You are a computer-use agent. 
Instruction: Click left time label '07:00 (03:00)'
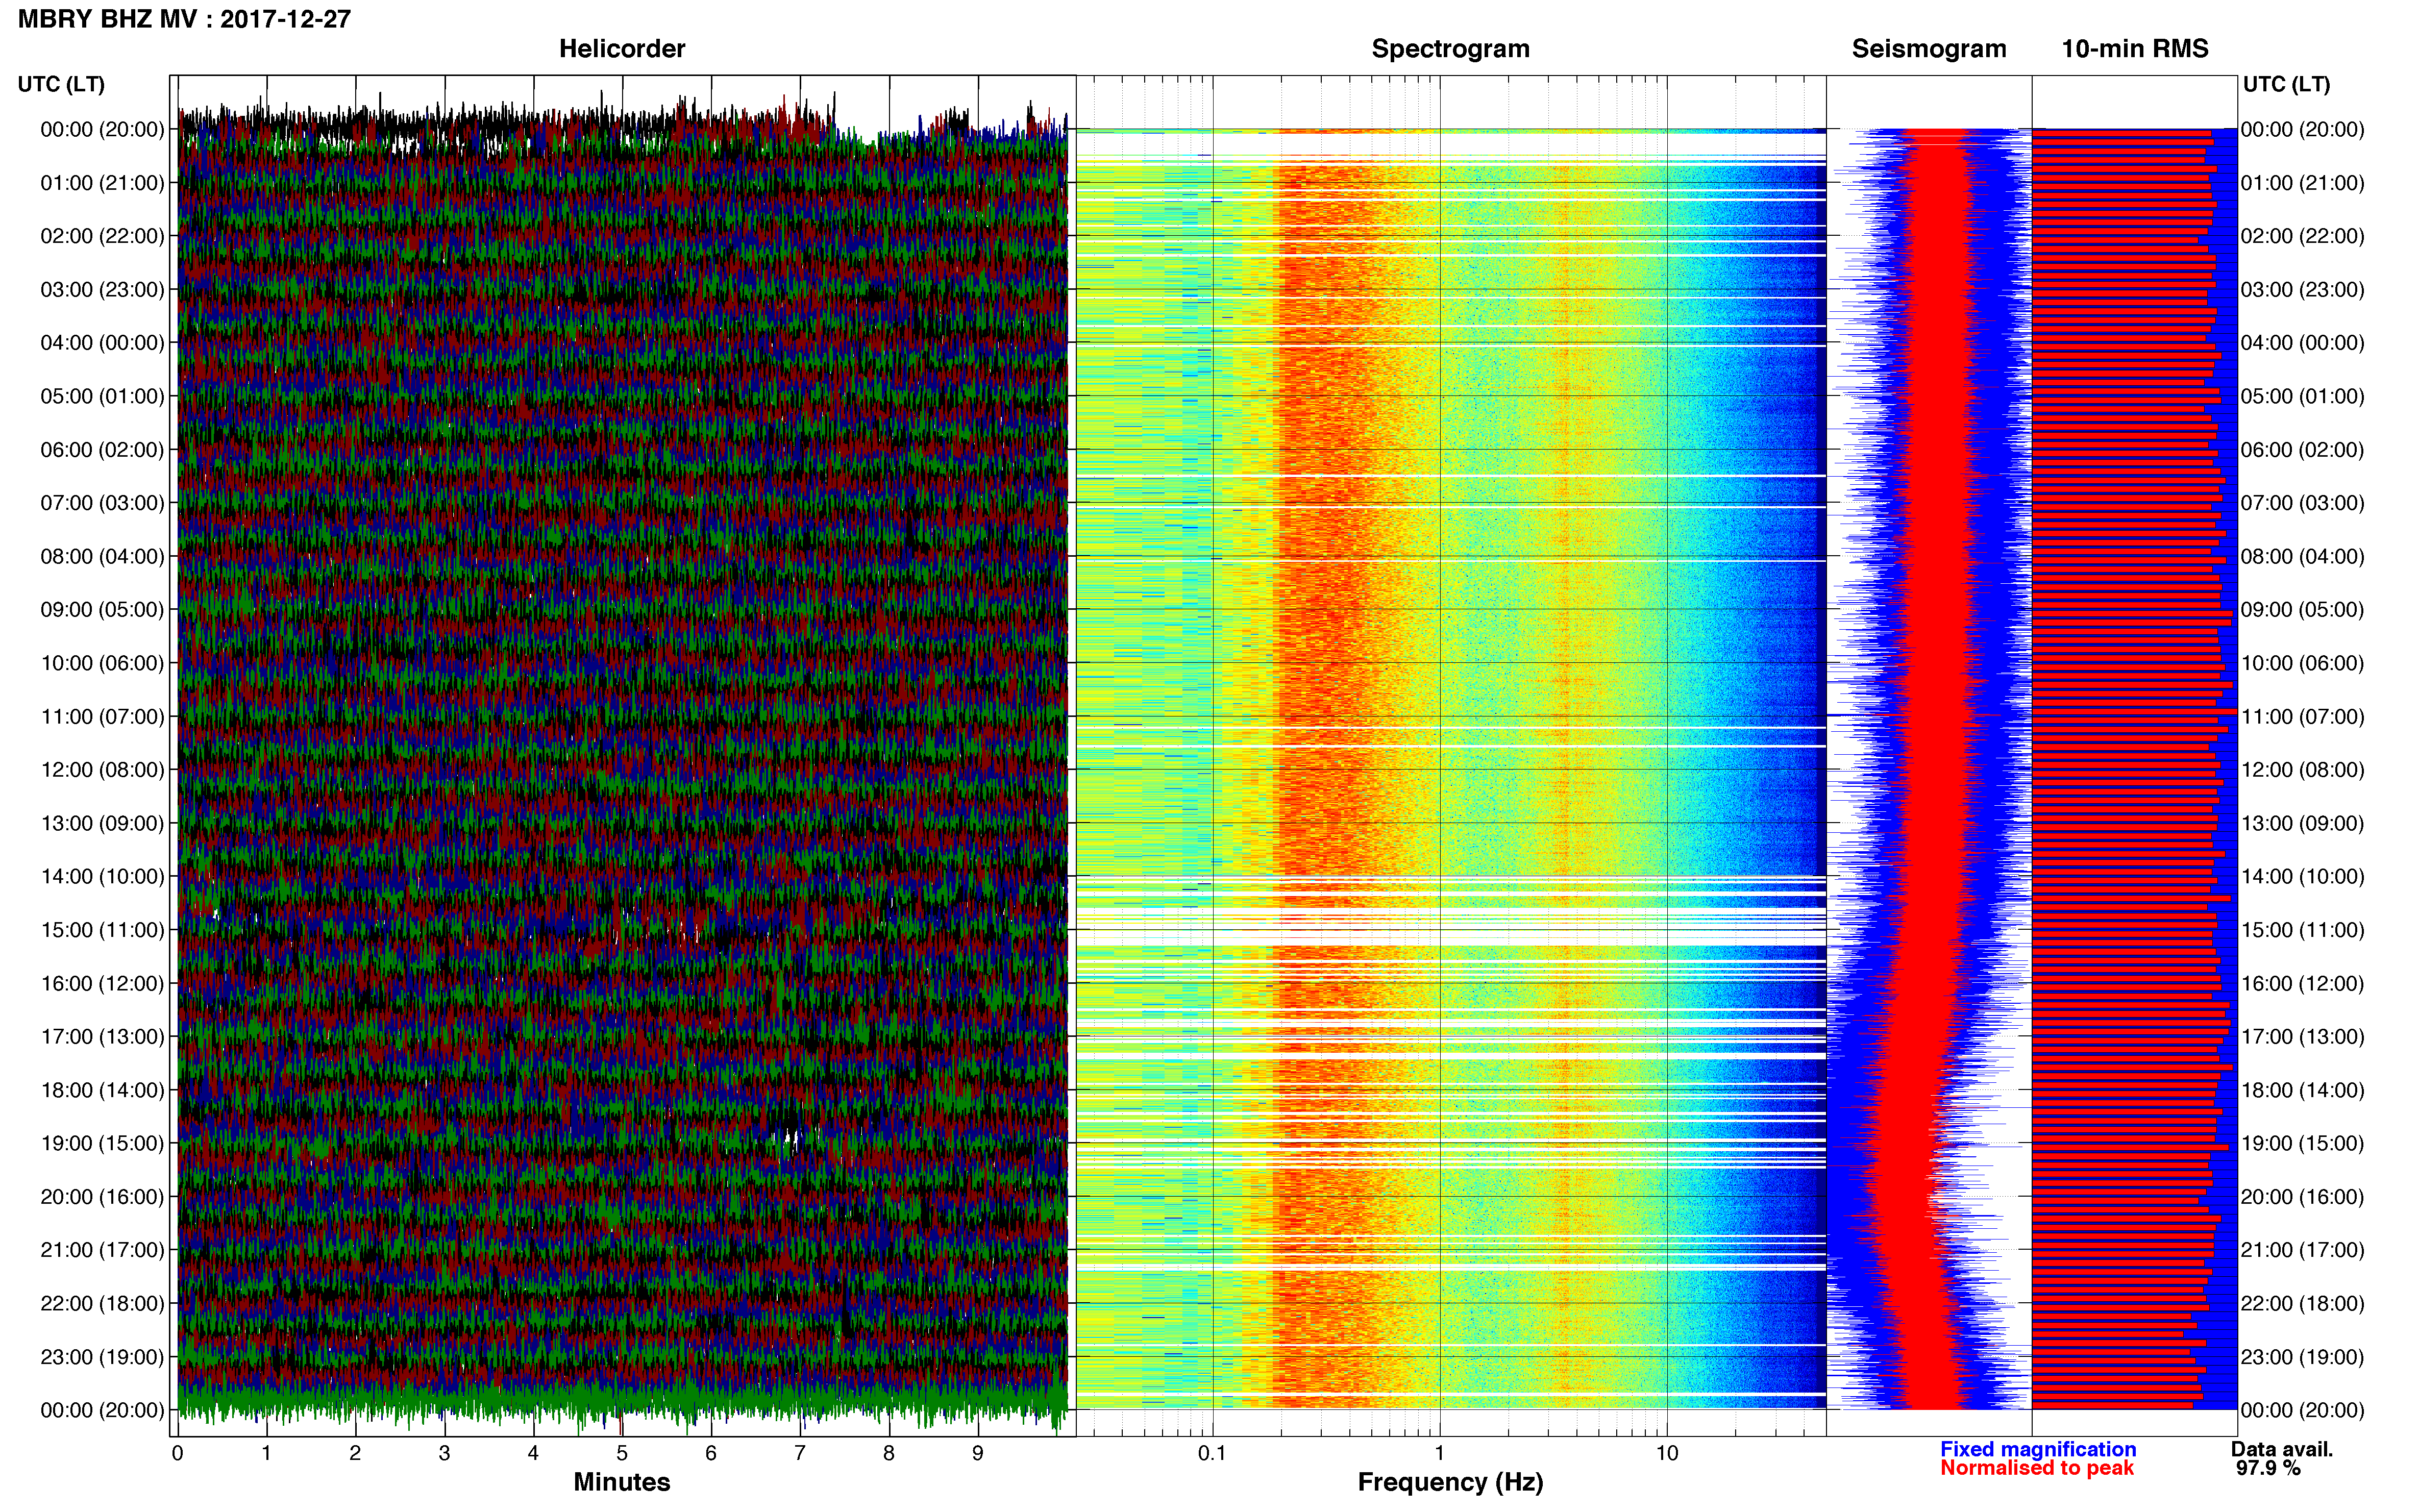pos(102,503)
